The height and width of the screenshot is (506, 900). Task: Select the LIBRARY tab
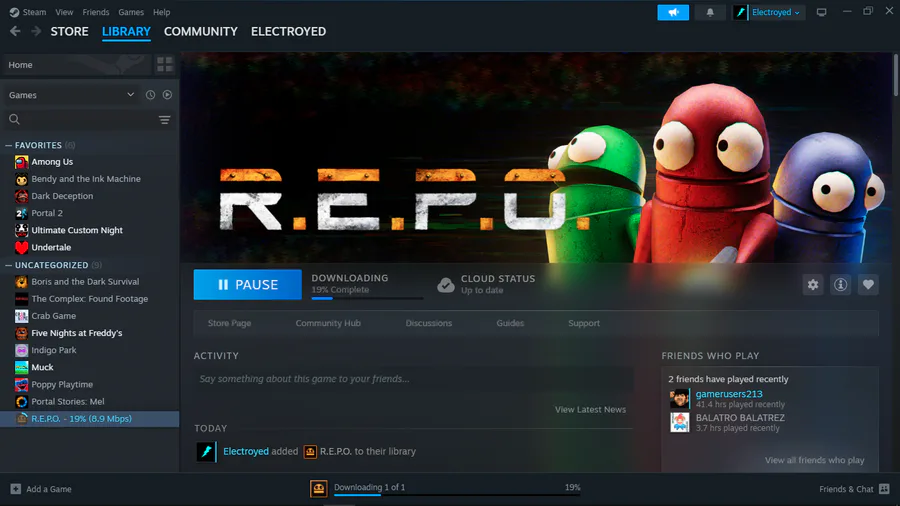[126, 32]
